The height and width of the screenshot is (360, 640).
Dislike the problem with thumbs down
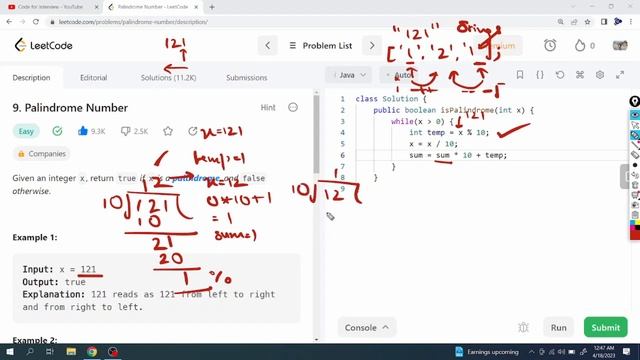pyautogui.click(x=125, y=131)
